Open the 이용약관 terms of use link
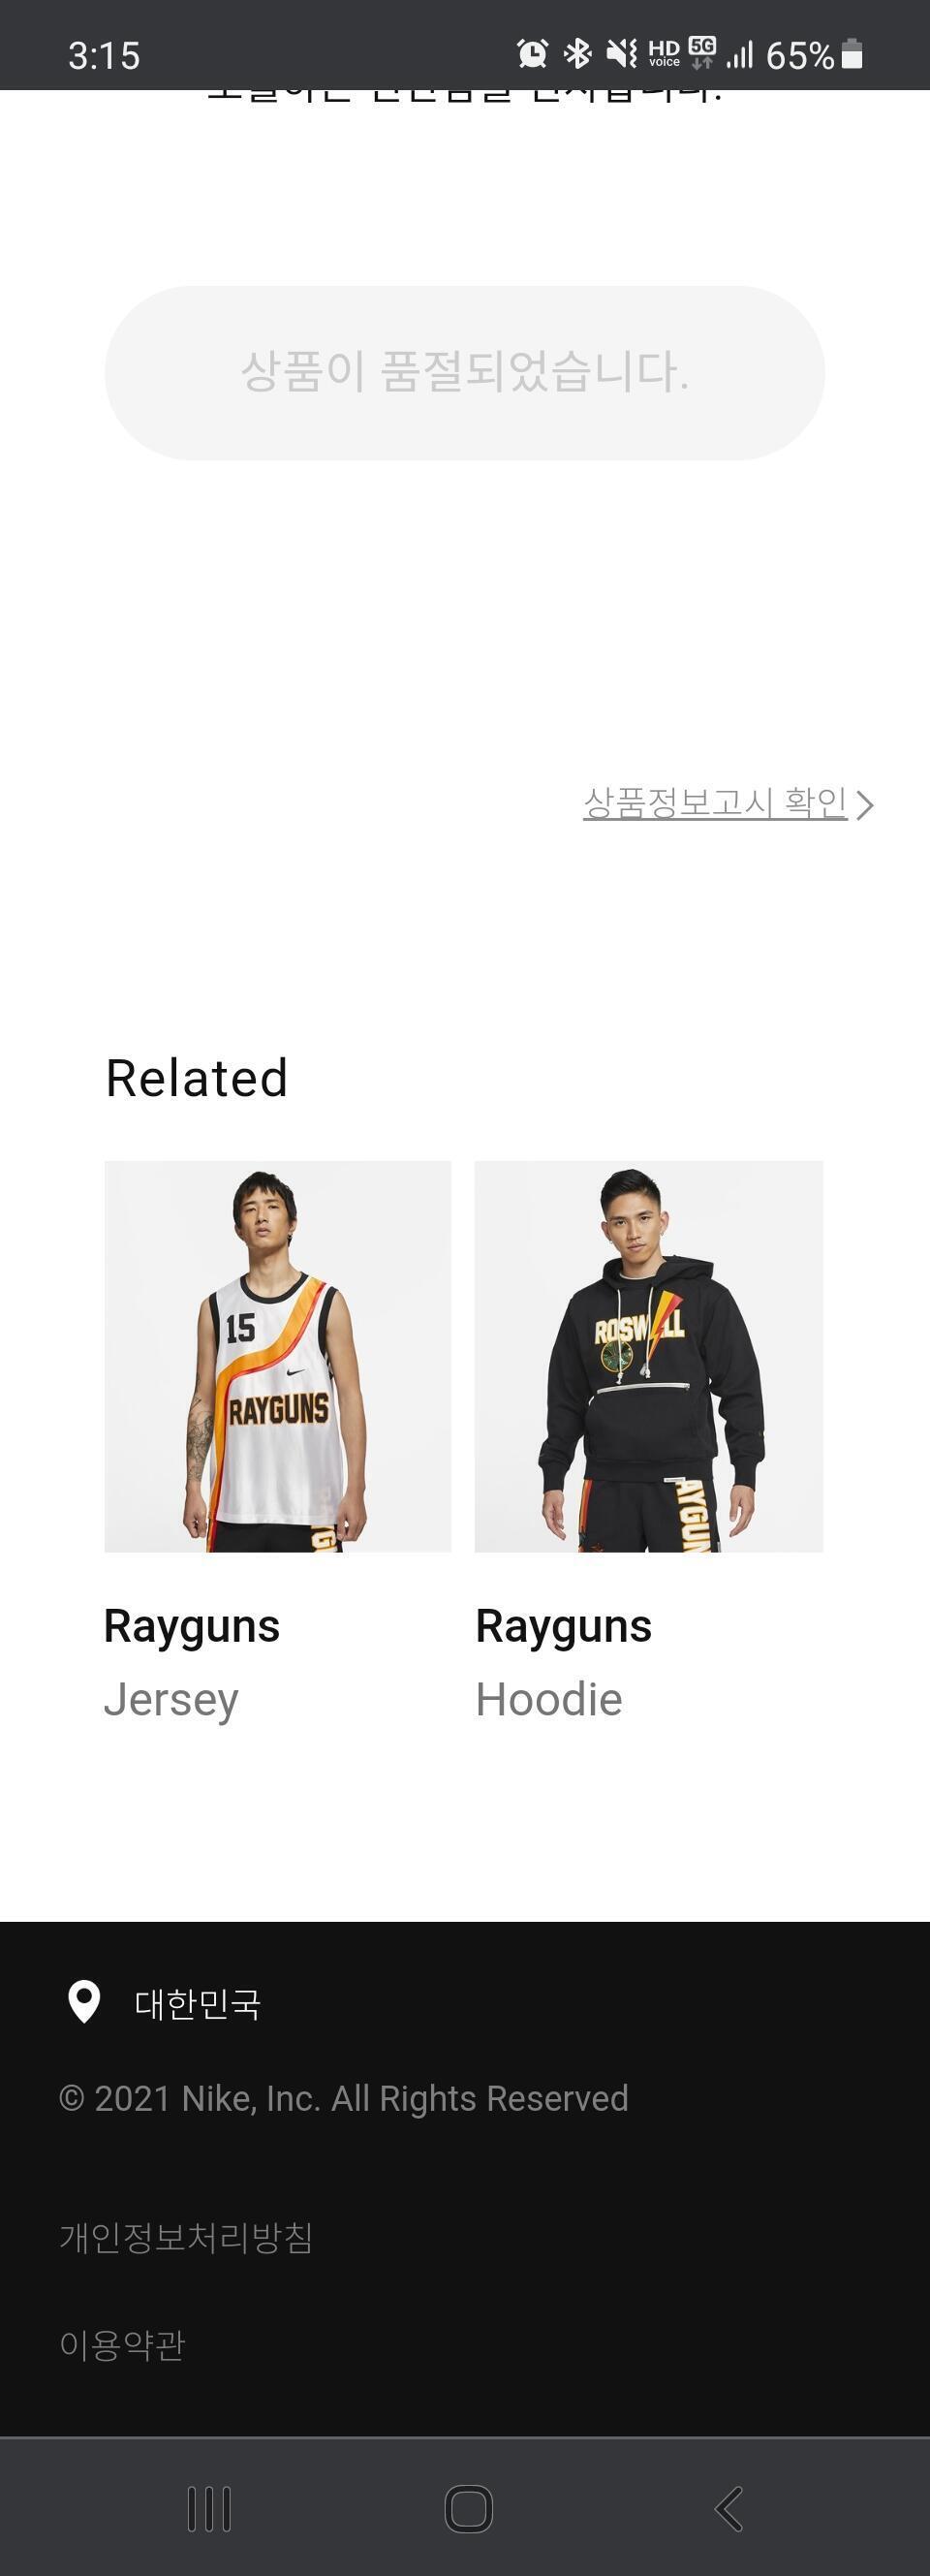This screenshot has height=2576, width=930. (x=123, y=2345)
